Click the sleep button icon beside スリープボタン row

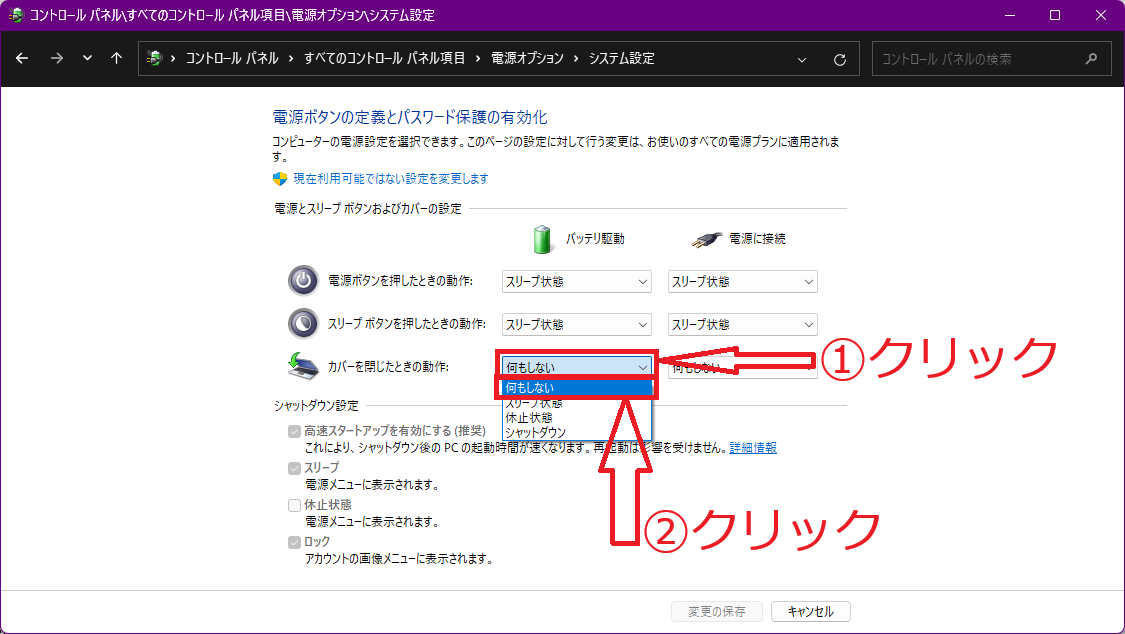[304, 323]
